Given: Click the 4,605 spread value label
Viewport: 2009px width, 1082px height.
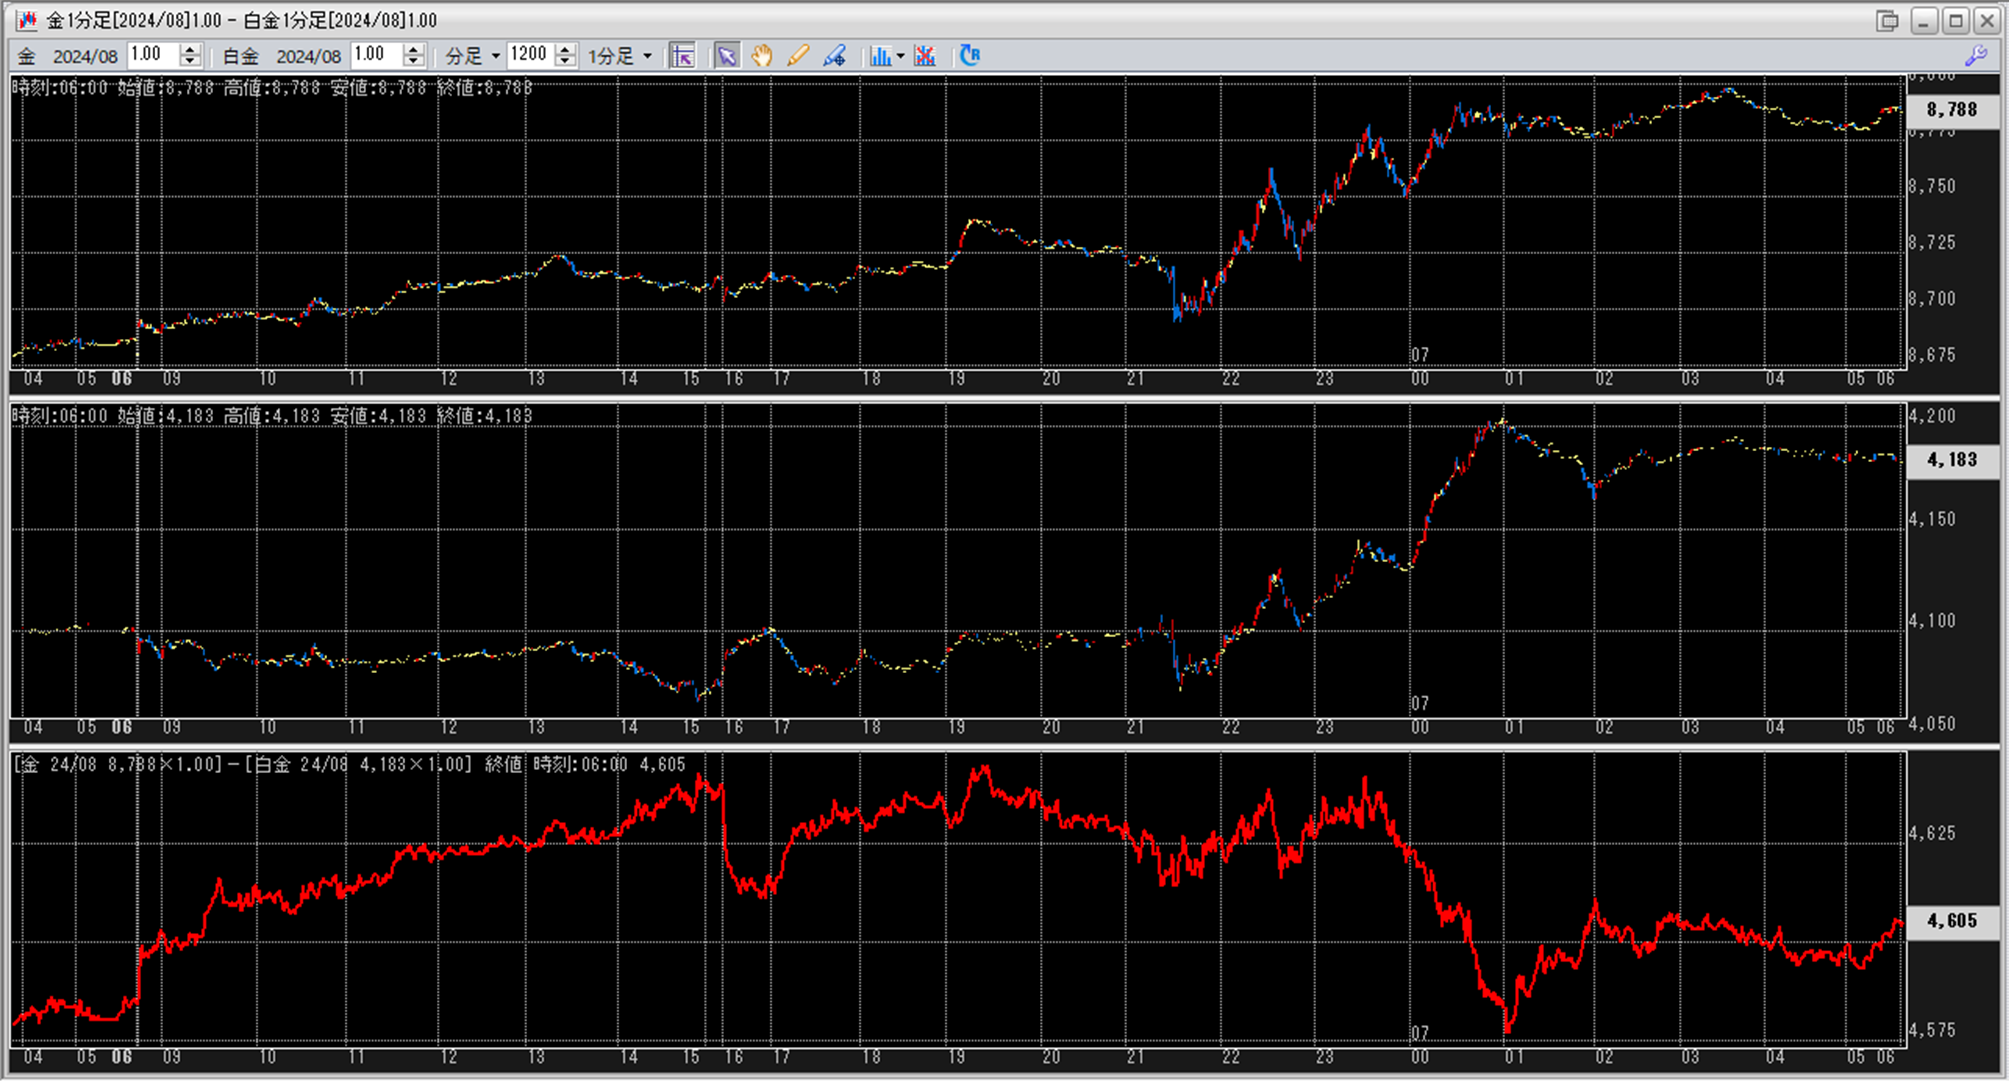Looking at the screenshot, I should pyautogui.click(x=1951, y=921).
